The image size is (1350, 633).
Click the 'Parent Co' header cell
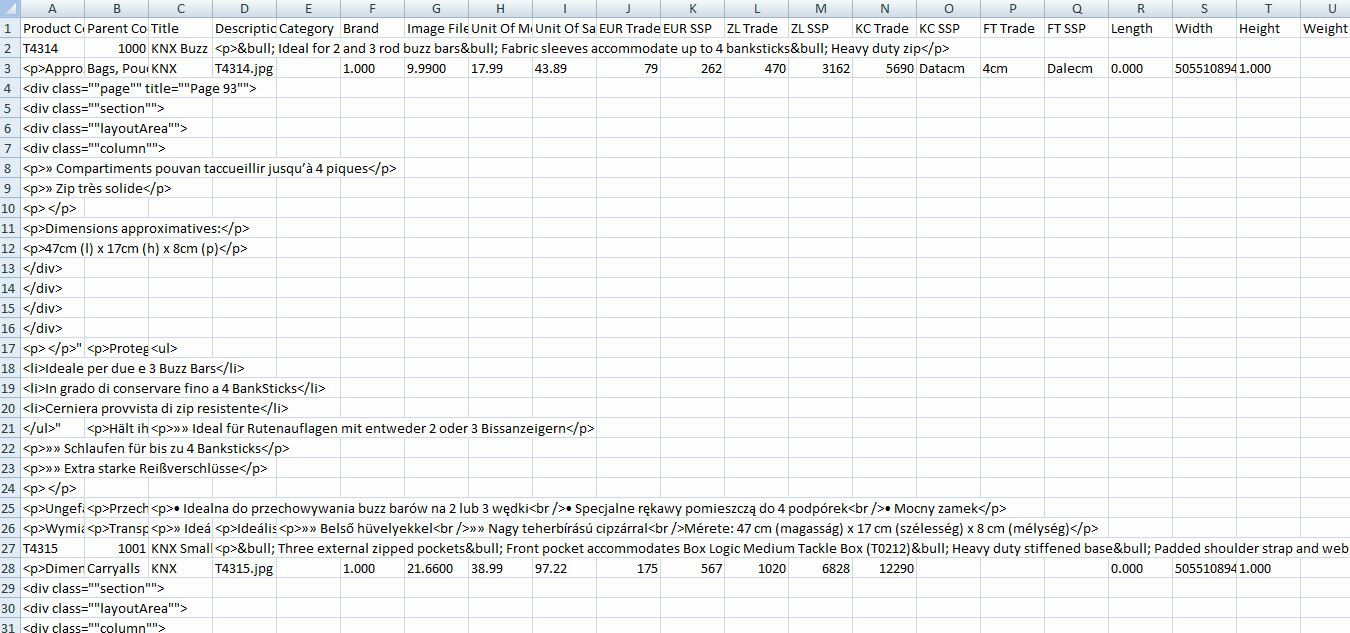[116, 28]
